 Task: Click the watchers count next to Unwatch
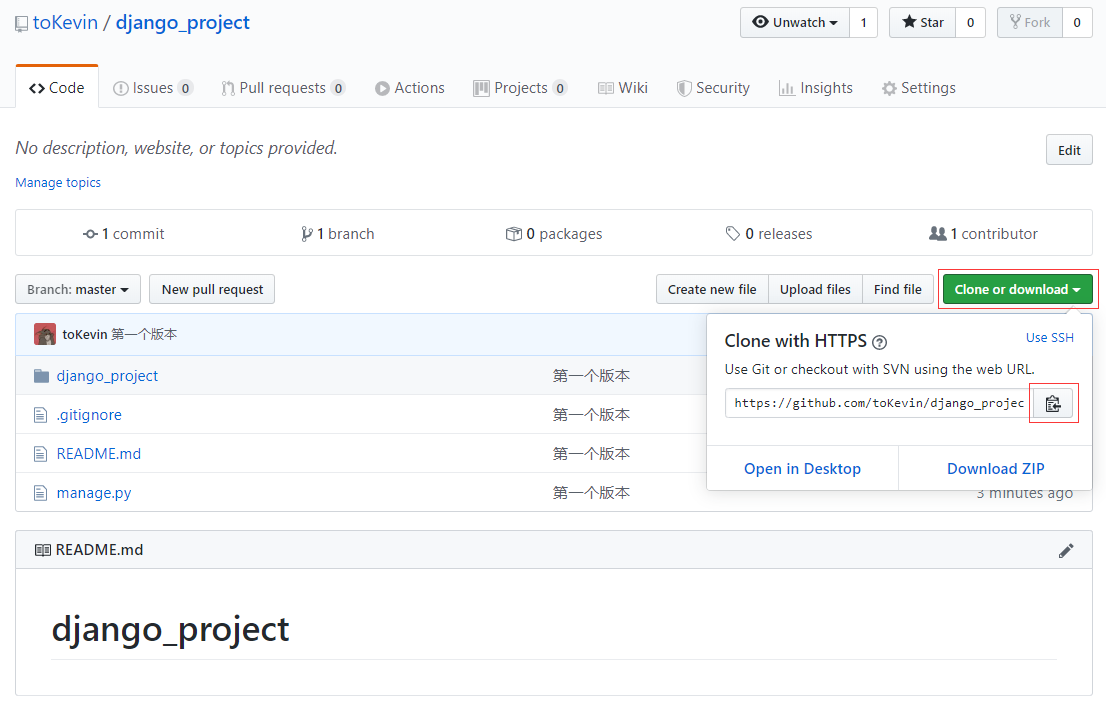863,23
